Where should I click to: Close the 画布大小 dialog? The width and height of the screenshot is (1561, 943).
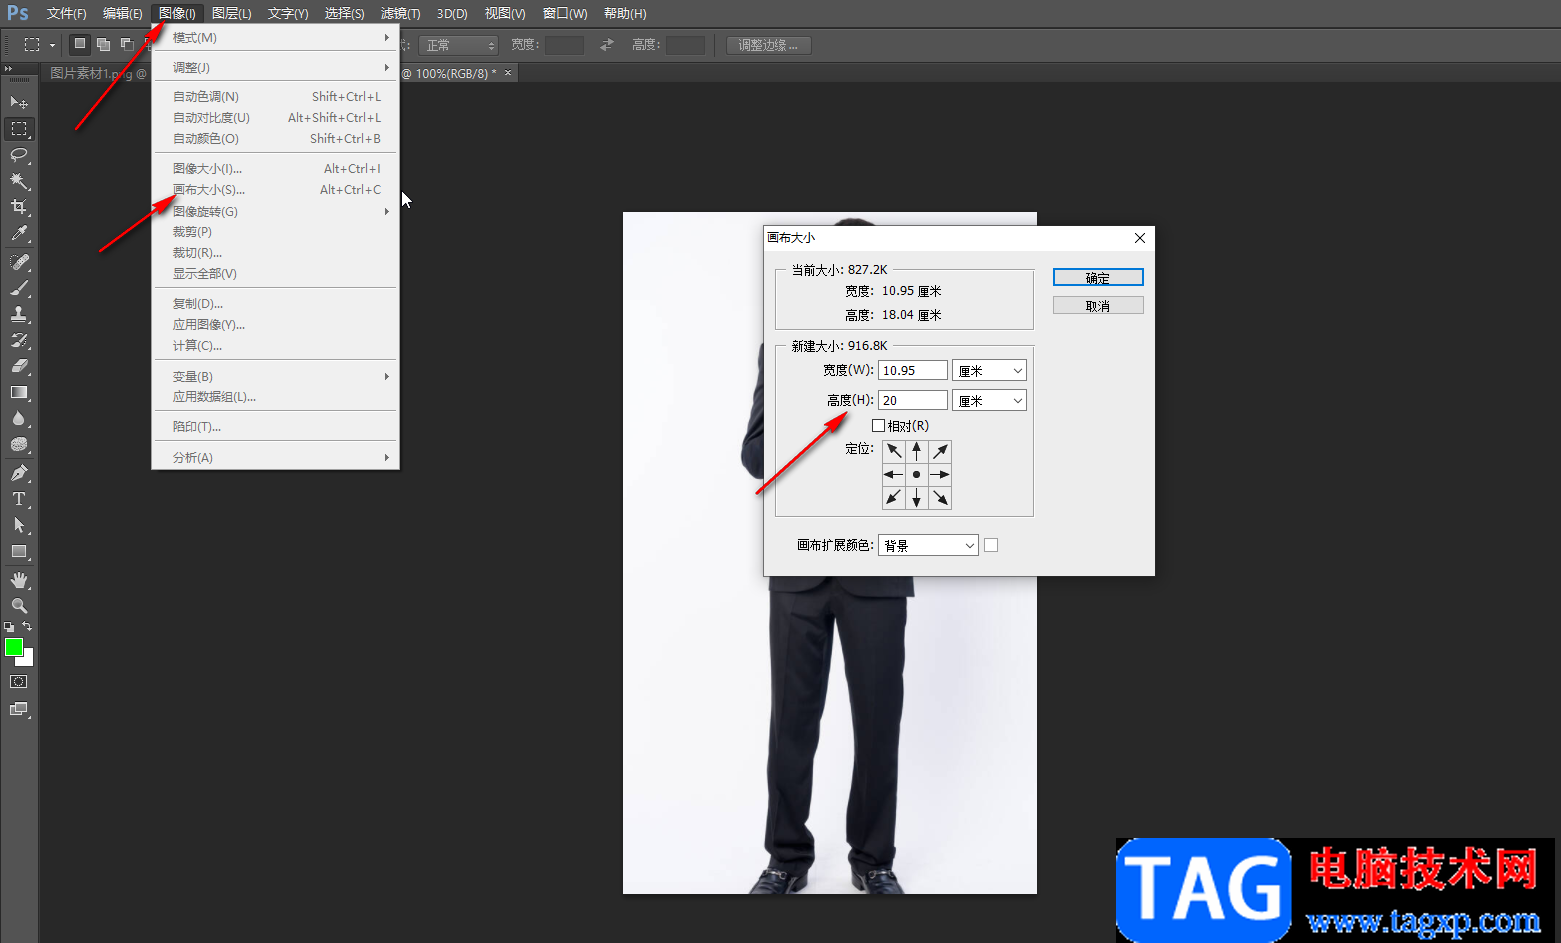click(x=1140, y=238)
